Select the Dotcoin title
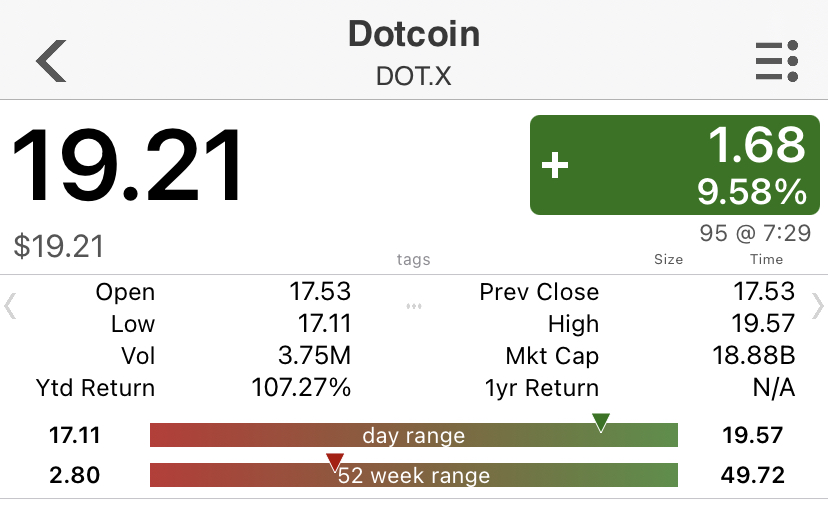The width and height of the screenshot is (828, 506). point(414,34)
